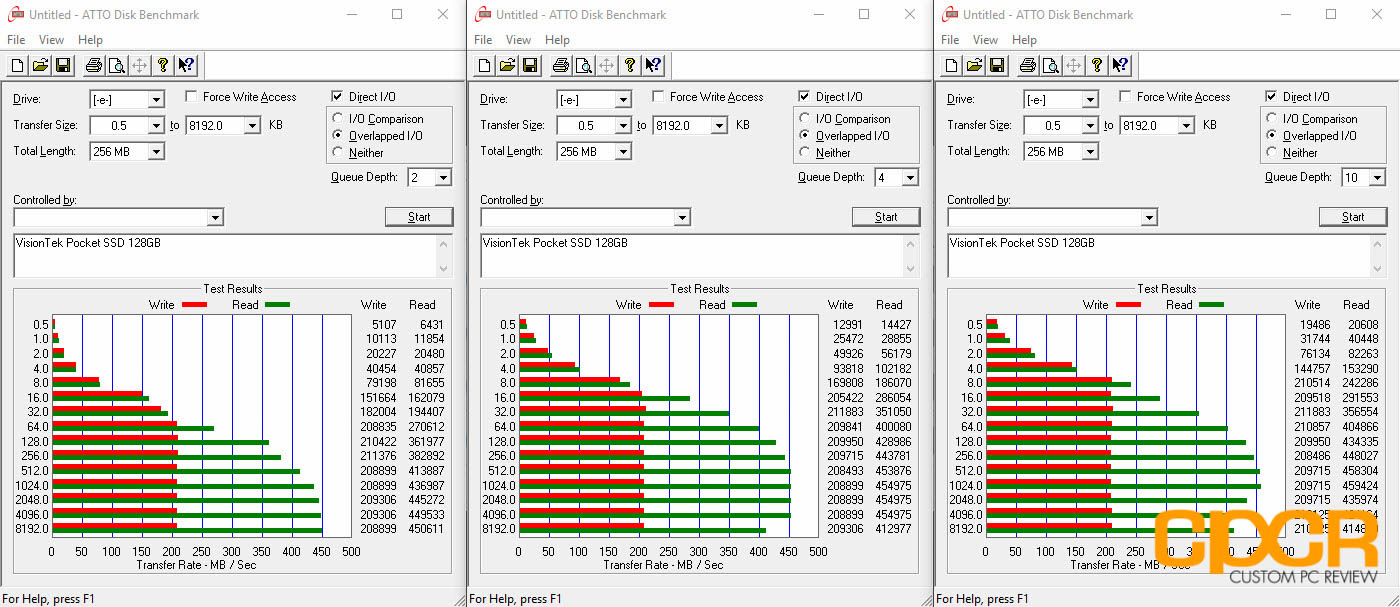
Task: Open Print Preview in the middle ATTO window
Action: (x=583, y=66)
